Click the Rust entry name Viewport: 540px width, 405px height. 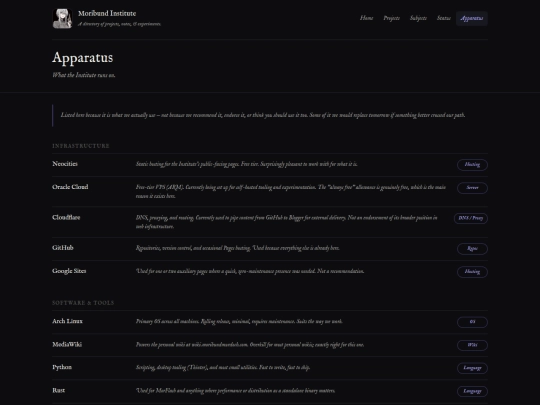(59, 390)
